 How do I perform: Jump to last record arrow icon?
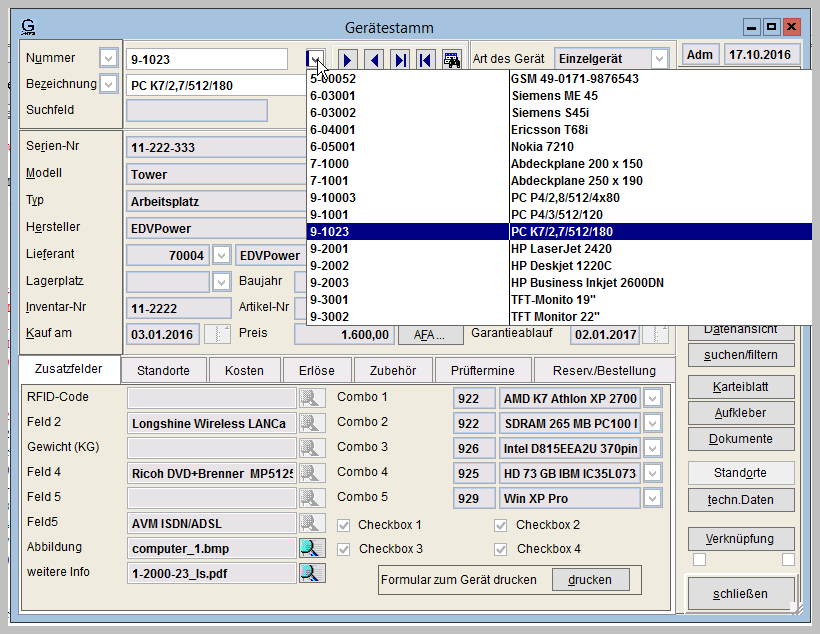(400, 60)
